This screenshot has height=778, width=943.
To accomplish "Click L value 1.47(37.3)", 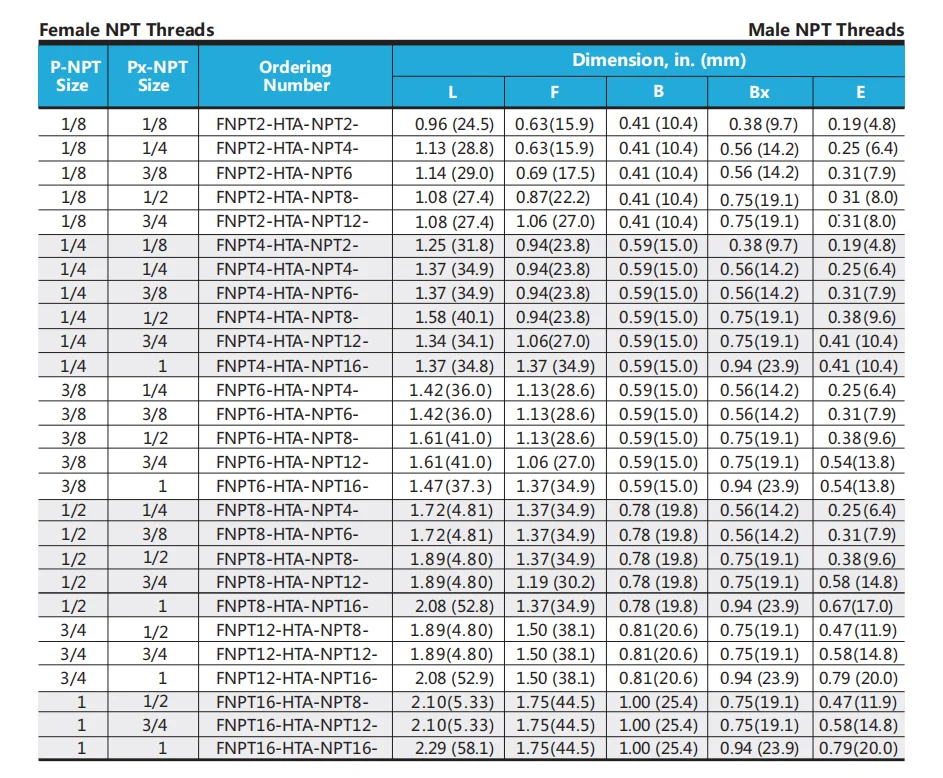I will point(450,486).
